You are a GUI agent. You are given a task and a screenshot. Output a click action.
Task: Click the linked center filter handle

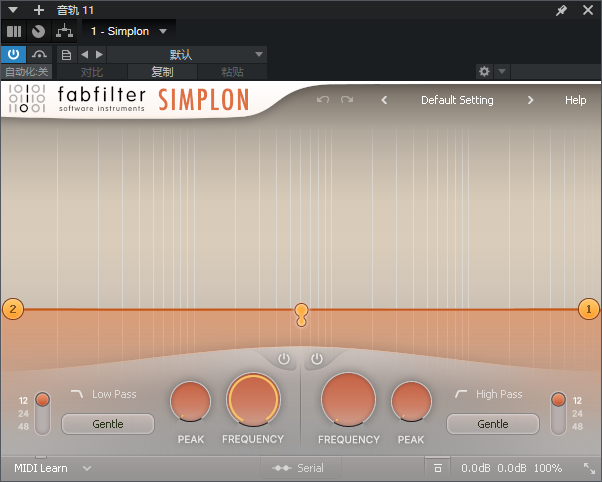[x=301, y=315]
